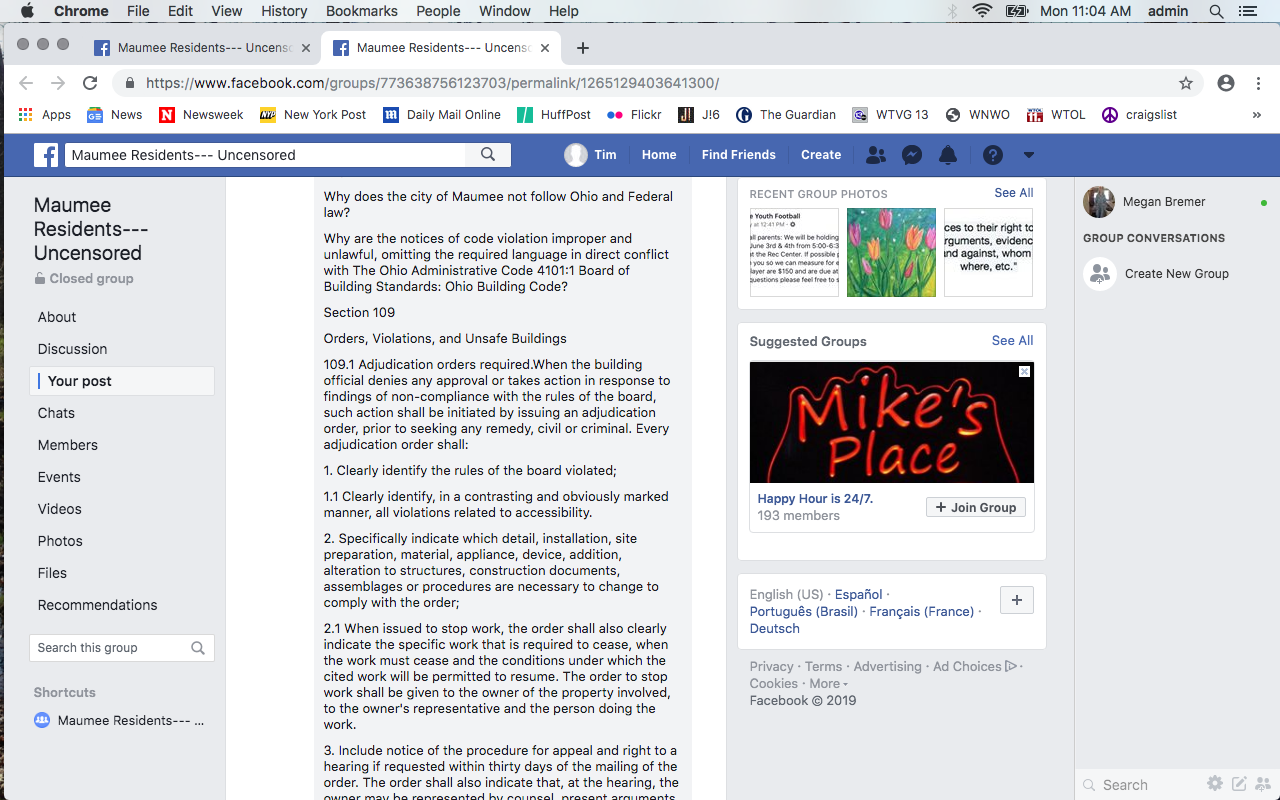Join the Happy Hour is 24/7 group

[x=975, y=508]
